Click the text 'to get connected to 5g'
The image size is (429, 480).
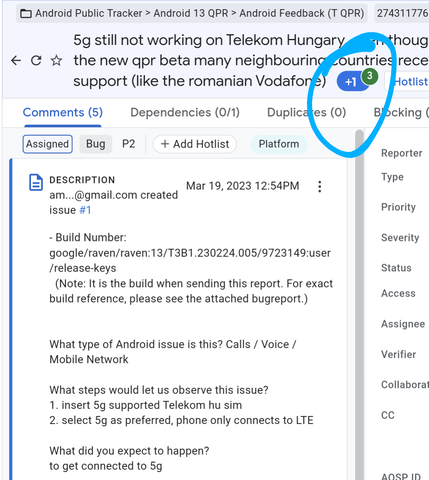tap(106, 466)
